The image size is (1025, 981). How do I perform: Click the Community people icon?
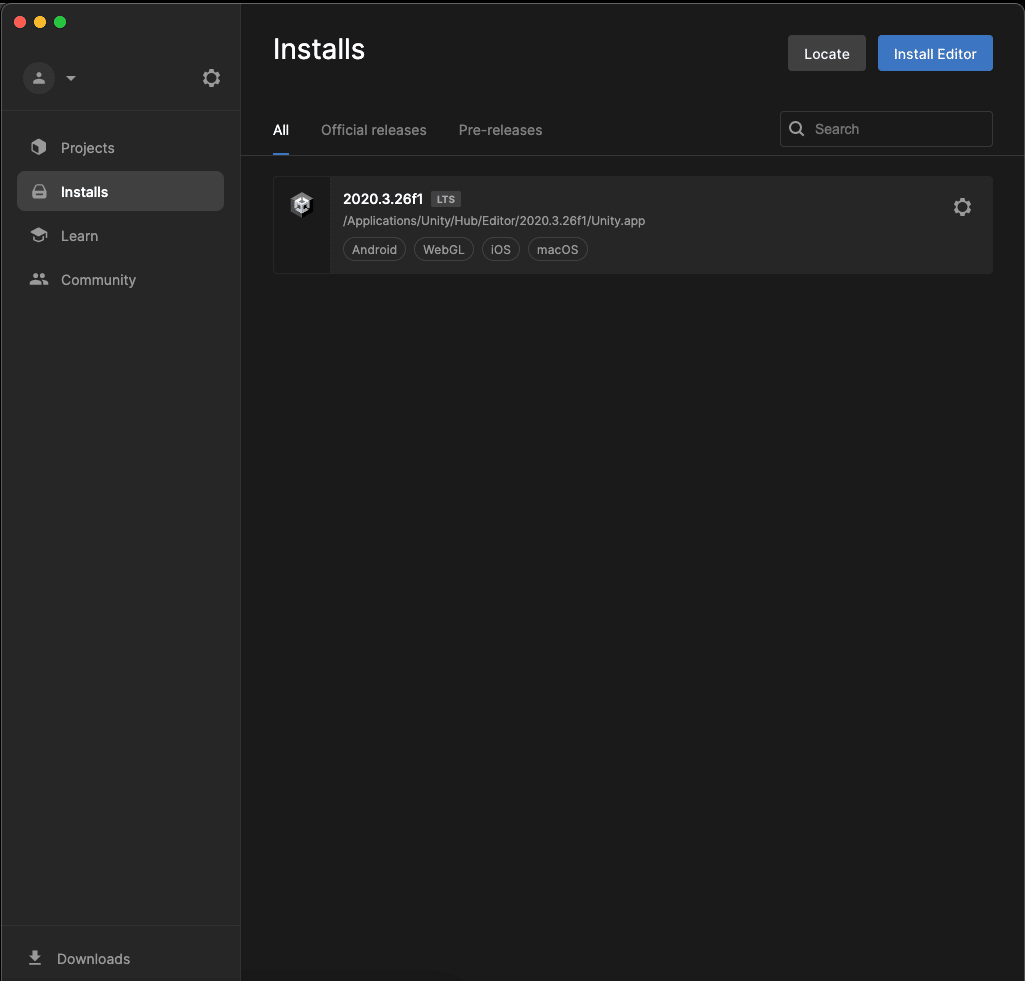(x=39, y=279)
